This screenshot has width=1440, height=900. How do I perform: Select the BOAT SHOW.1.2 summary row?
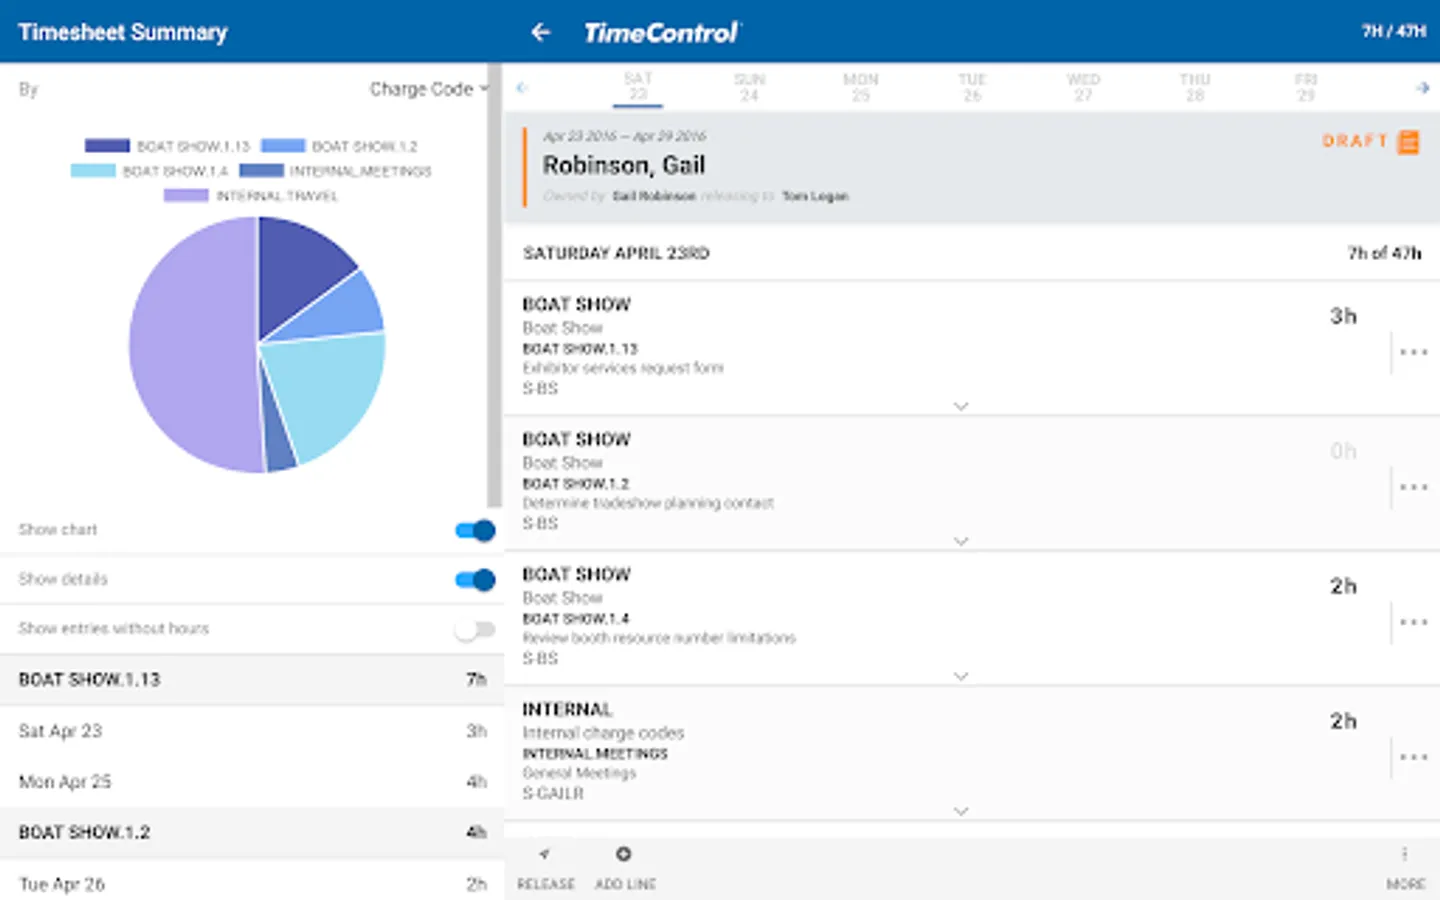[x=252, y=833]
